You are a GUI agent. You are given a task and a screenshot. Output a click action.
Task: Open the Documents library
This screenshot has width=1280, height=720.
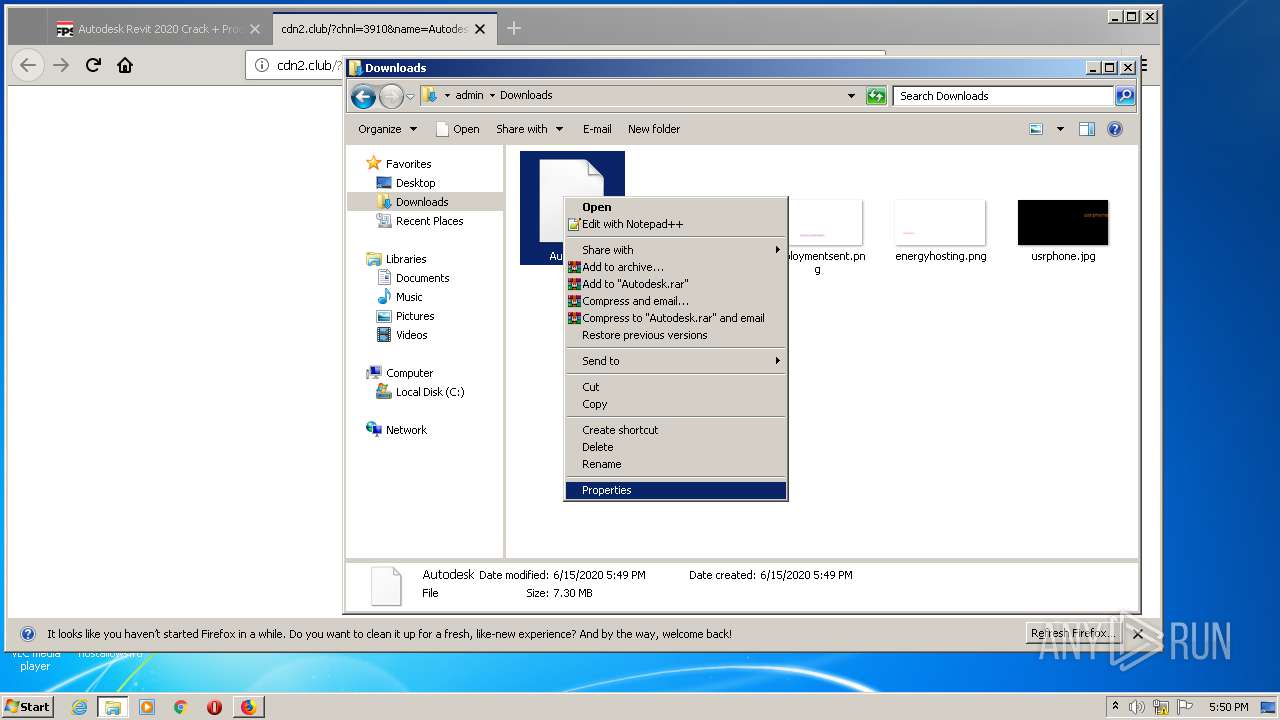tap(413, 278)
